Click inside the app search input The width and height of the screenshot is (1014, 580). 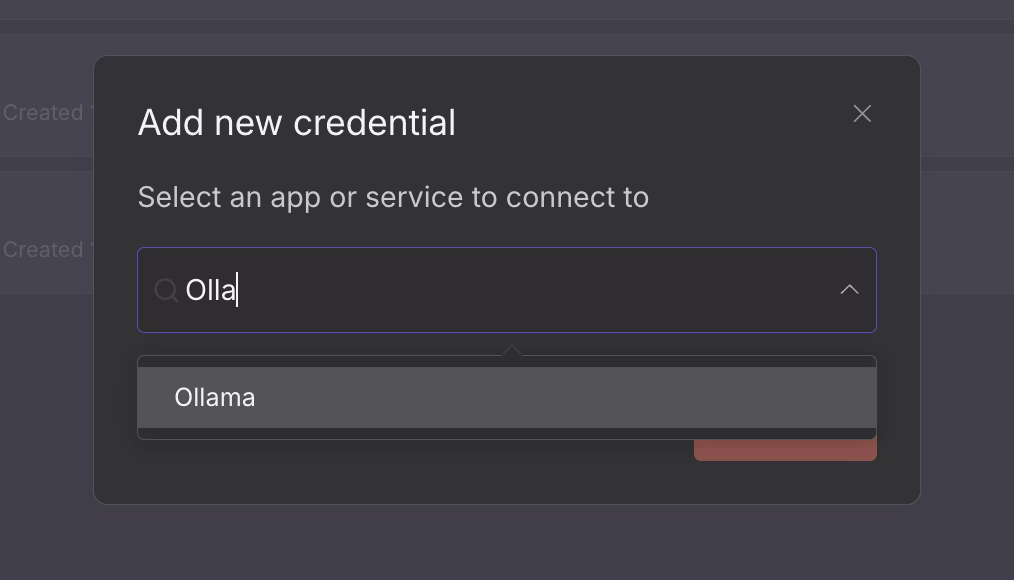click(x=450, y=290)
